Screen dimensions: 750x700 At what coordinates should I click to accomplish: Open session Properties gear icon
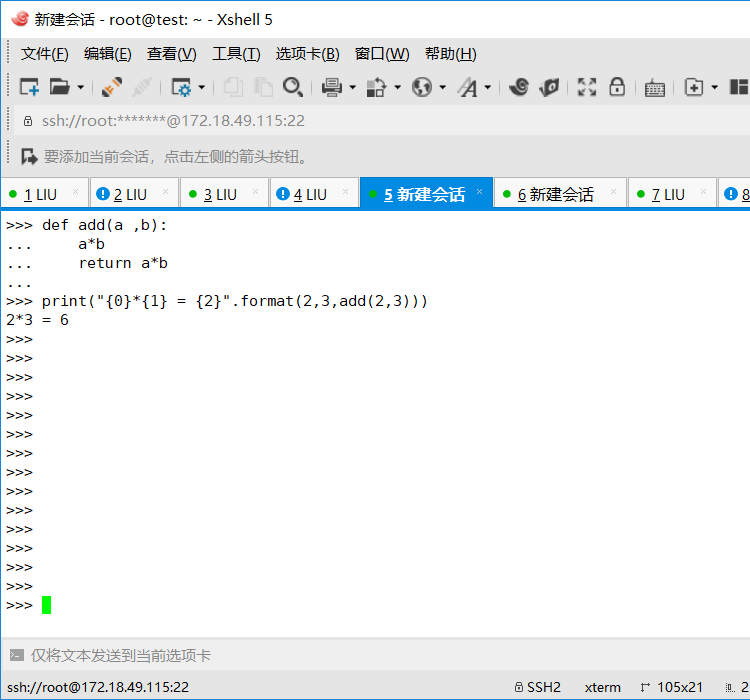tap(181, 87)
